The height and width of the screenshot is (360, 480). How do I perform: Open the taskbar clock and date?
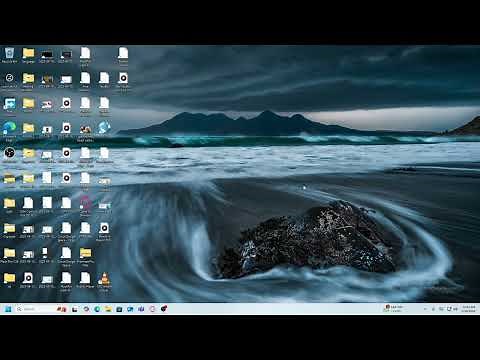coord(469,309)
